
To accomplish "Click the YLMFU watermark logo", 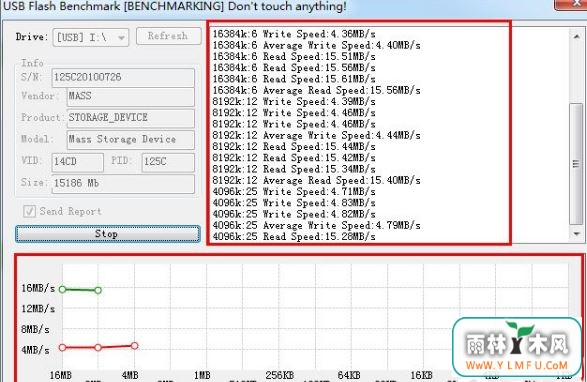I will pos(517,347).
